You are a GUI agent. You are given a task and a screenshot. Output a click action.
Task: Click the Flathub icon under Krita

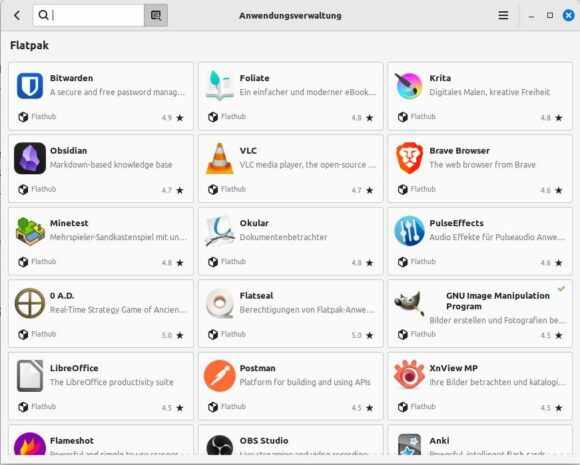tap(403, 117)
